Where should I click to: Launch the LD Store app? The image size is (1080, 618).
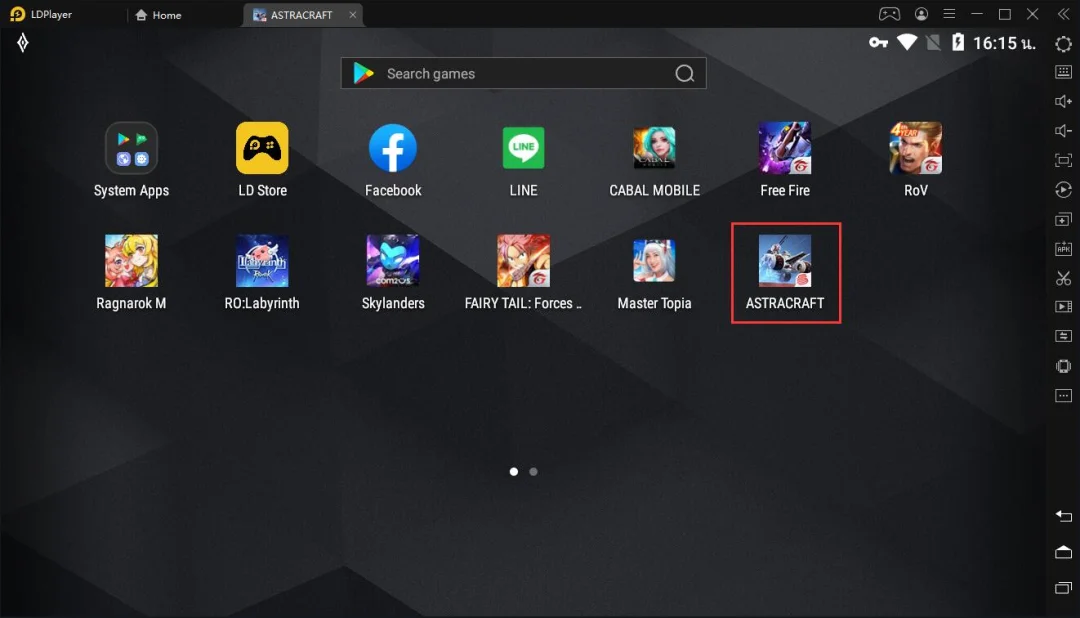(x=262, y=148)
